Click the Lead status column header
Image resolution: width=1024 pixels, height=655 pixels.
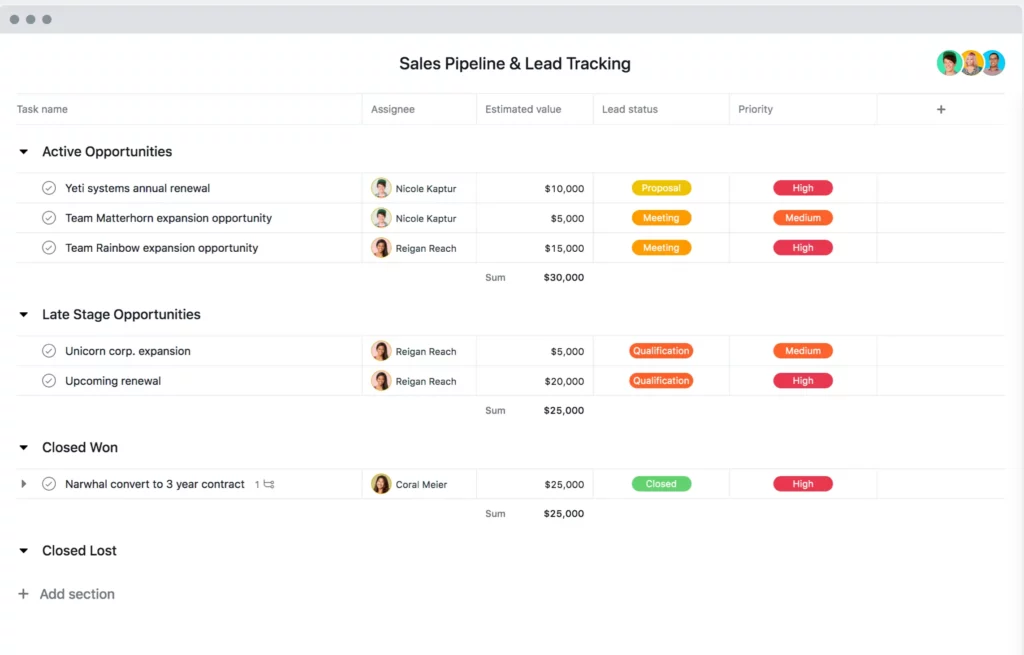click(x=629, y=109)
